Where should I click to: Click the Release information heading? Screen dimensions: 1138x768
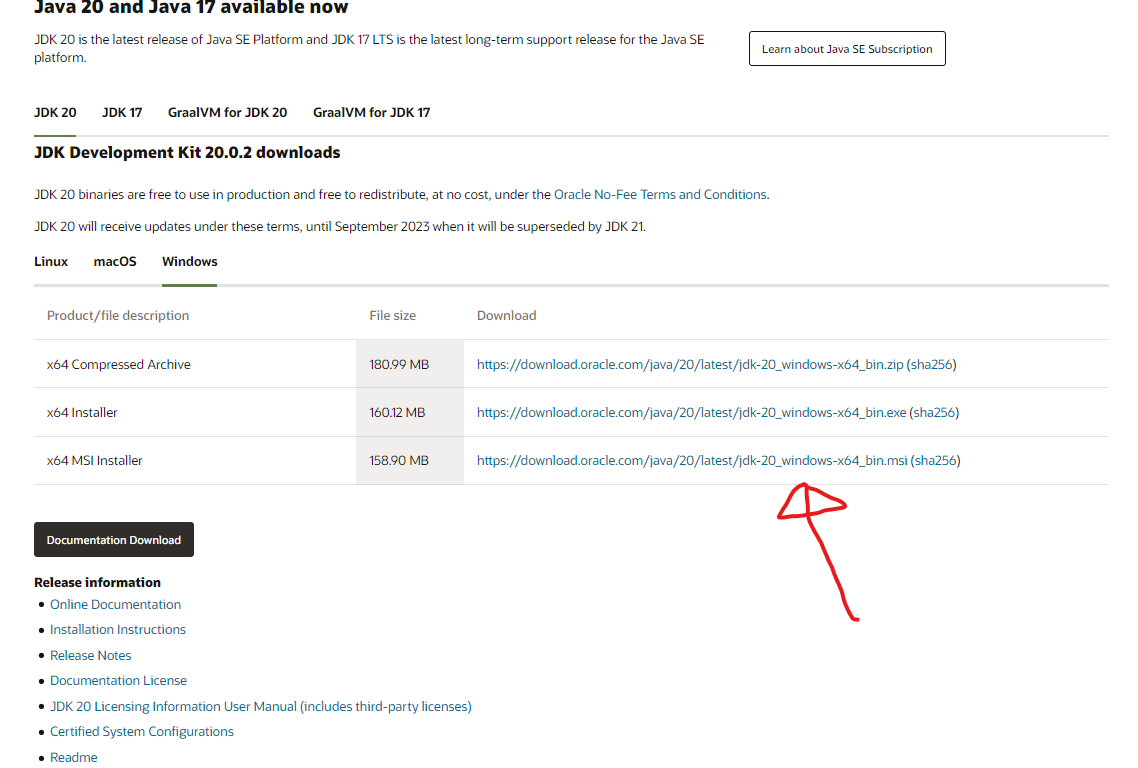coord(97,582)
